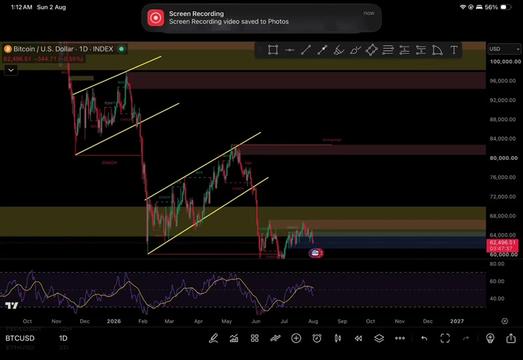Image resolution: width=523 pixels, height=360 pixels.
Task: Select the rectangle shape tool in the favorites toolbar
Action: point(273,50)
